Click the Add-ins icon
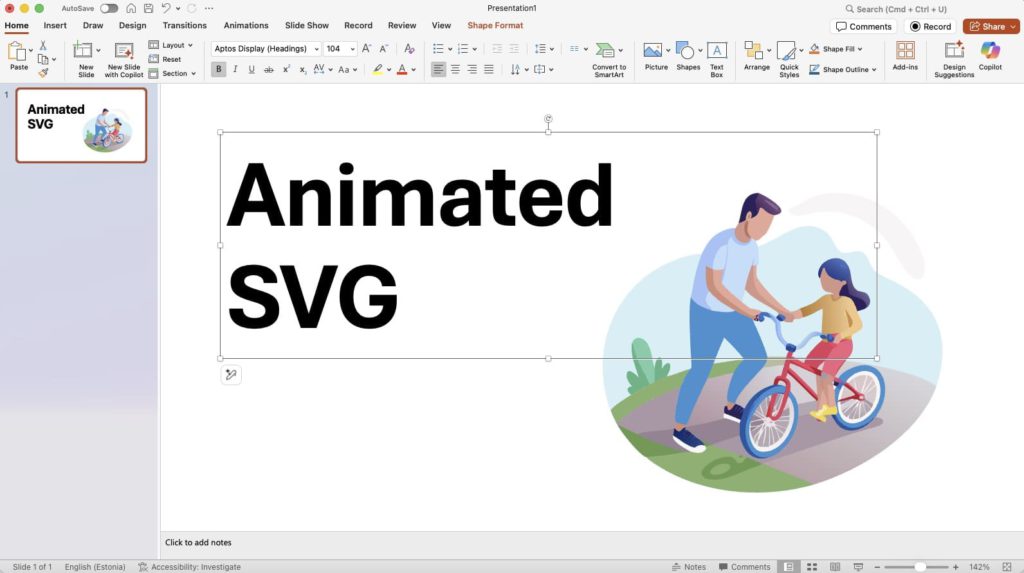Image resolution: width=1024 pixels, height=573 pixels. [x=905, y=56]
